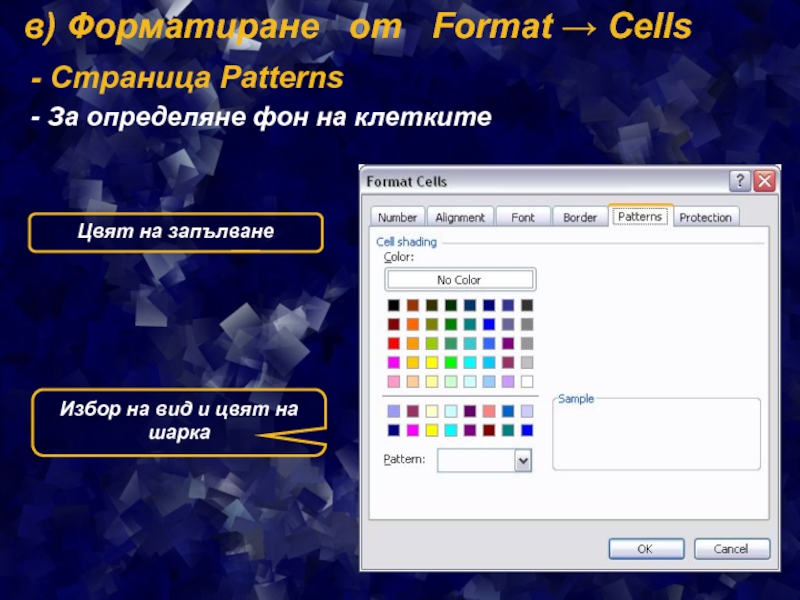800x600 pixels.
Task: Choose the brown swatch in top row
Action: [x=413, y=305]
